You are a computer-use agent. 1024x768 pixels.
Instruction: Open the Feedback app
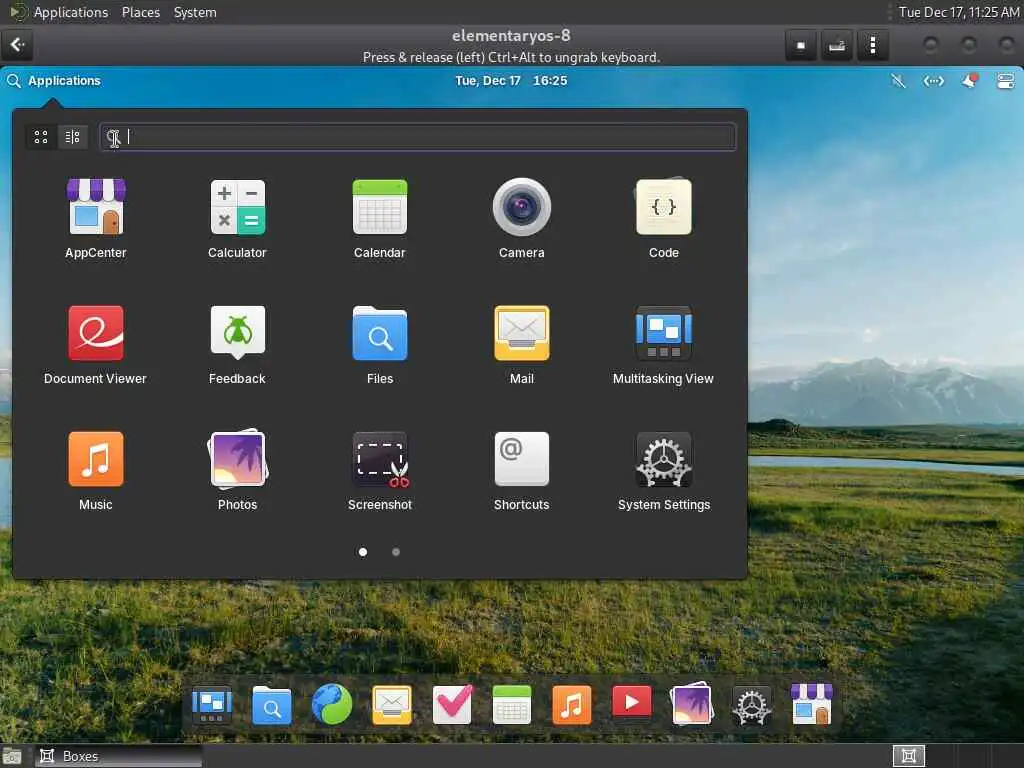coord(238,345)
